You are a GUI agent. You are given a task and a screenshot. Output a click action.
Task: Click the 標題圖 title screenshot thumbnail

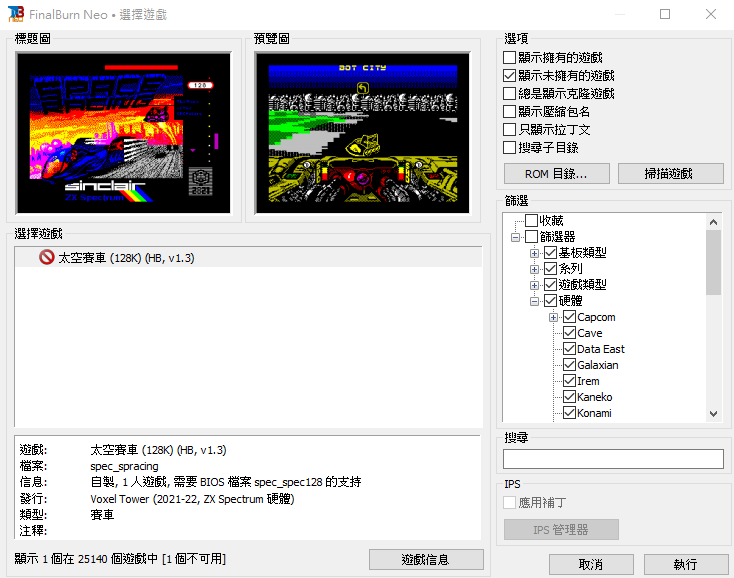(x=124, y=132)
